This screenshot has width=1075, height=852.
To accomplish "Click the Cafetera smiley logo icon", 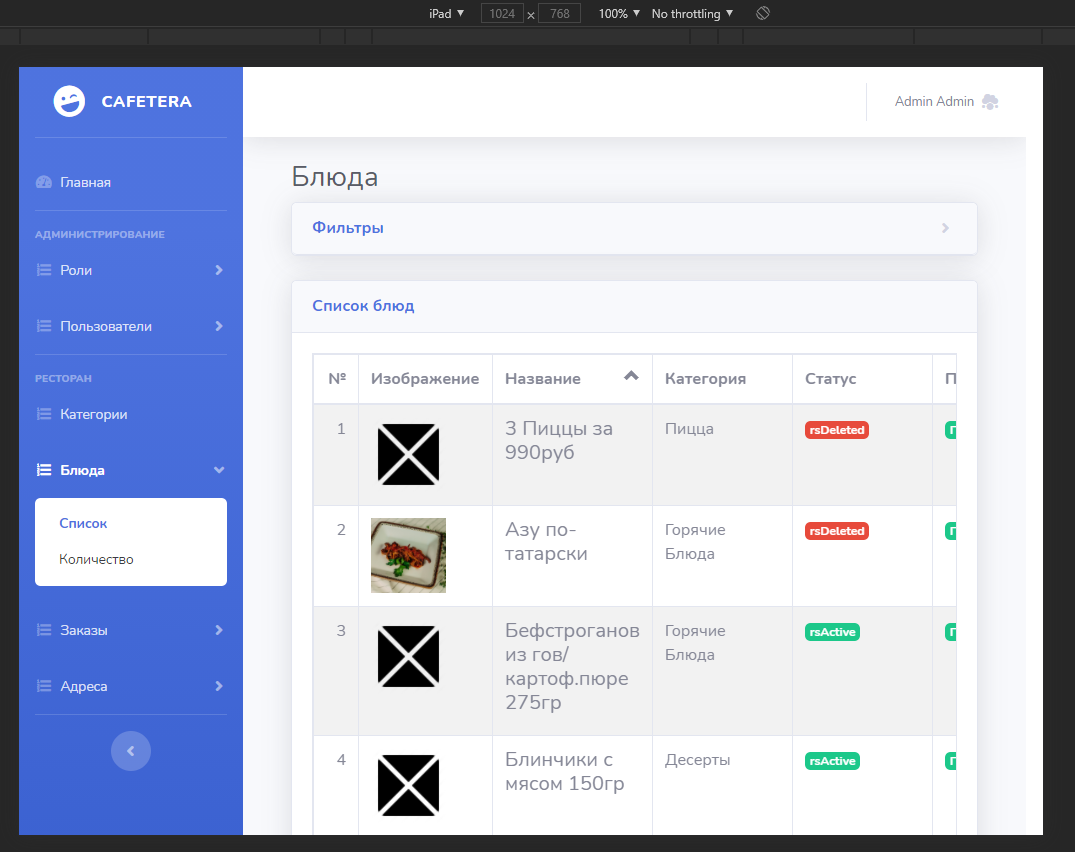I will tap(69, 101).
